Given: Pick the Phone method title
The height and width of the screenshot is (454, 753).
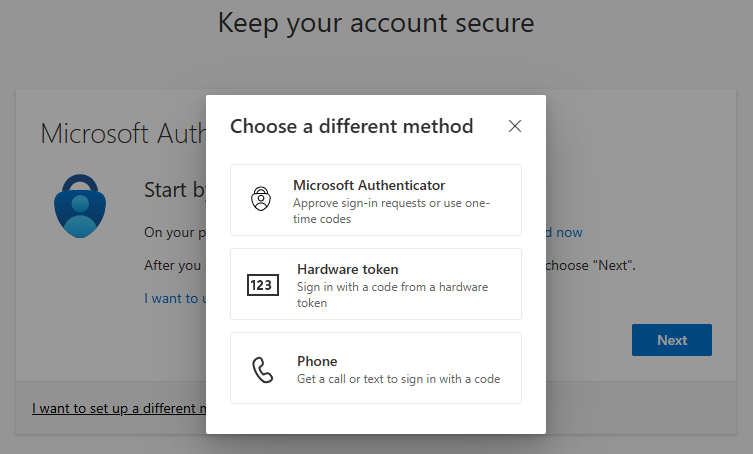Looking at the screenshot, I should pyautogui.click(x=317, y=361).
